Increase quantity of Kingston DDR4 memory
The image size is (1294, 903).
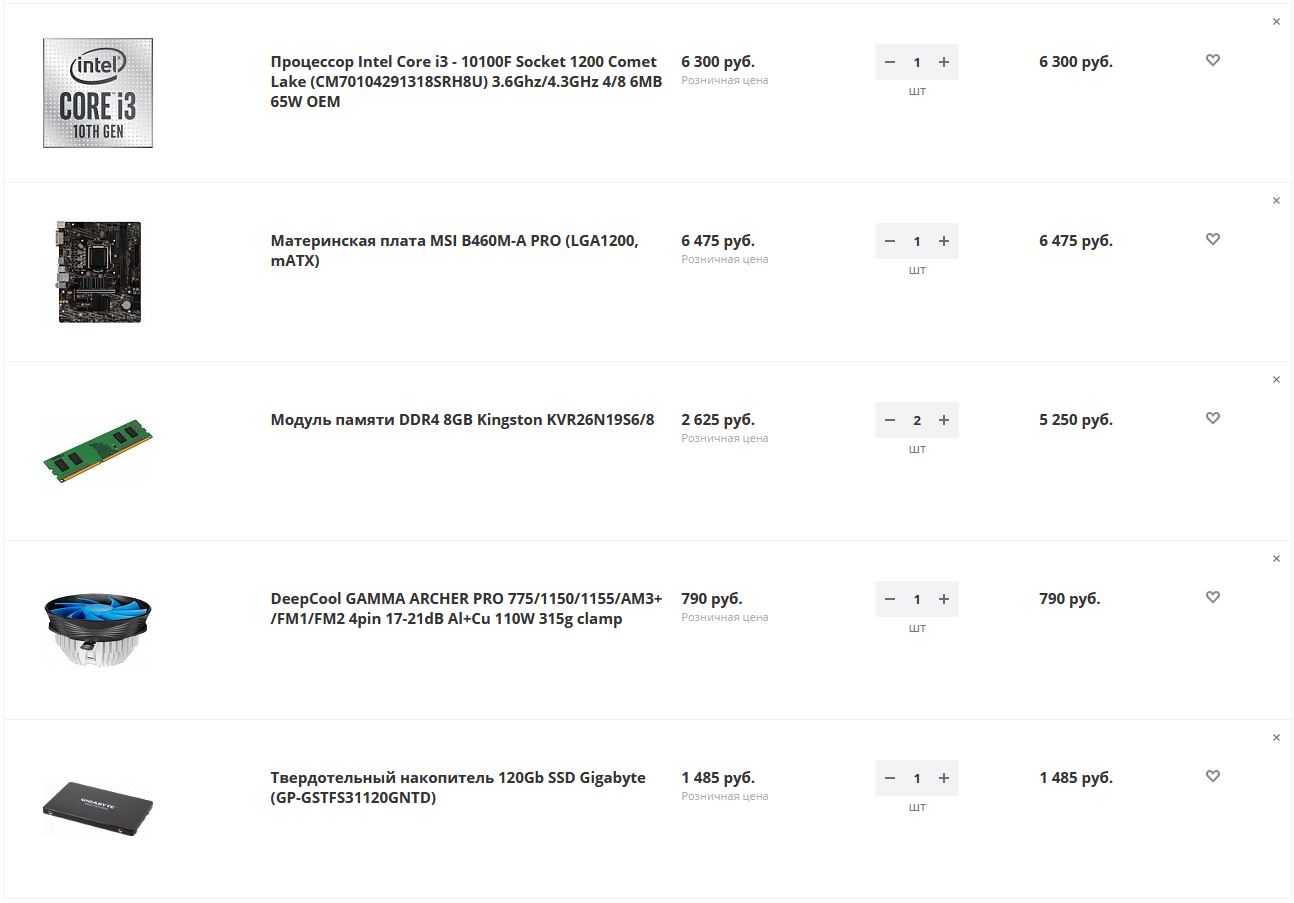coord(944,420)
